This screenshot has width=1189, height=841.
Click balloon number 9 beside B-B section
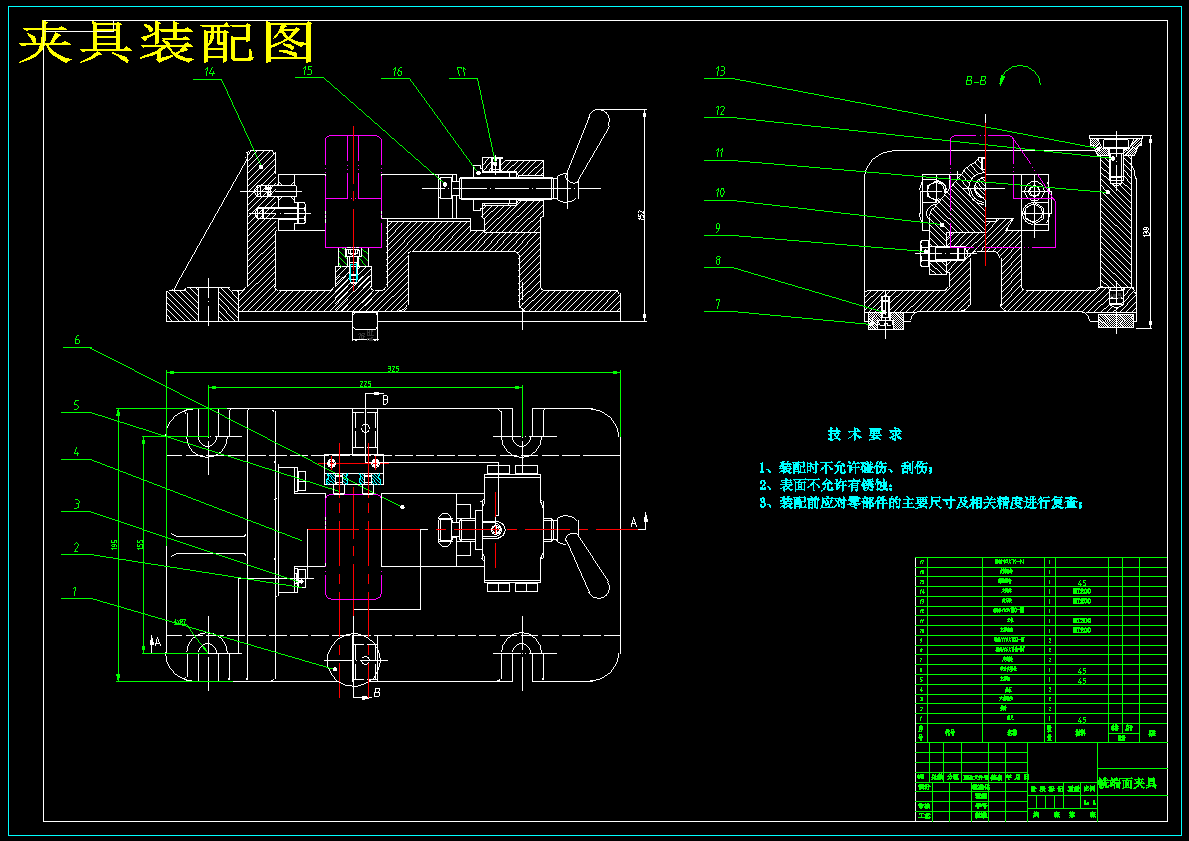[717, 228]
